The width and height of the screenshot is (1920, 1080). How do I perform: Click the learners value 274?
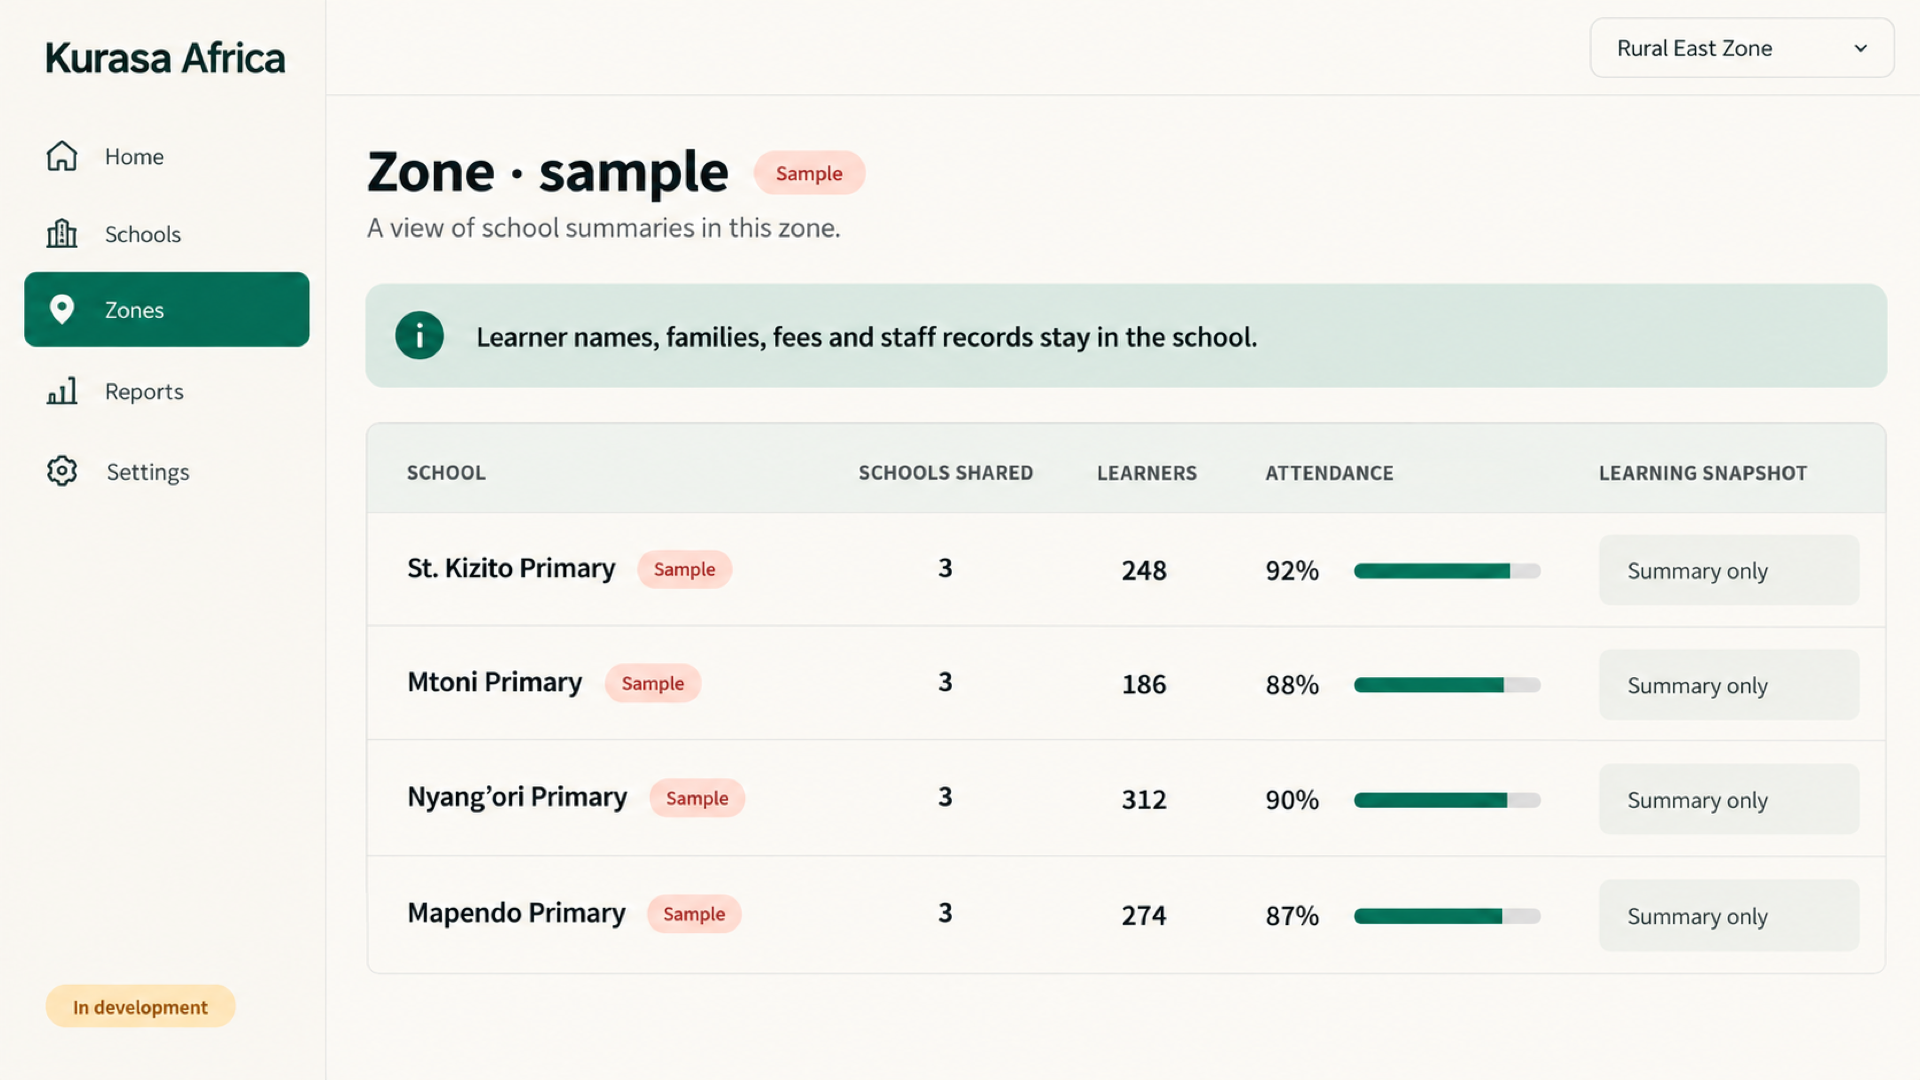(1144, 915)
